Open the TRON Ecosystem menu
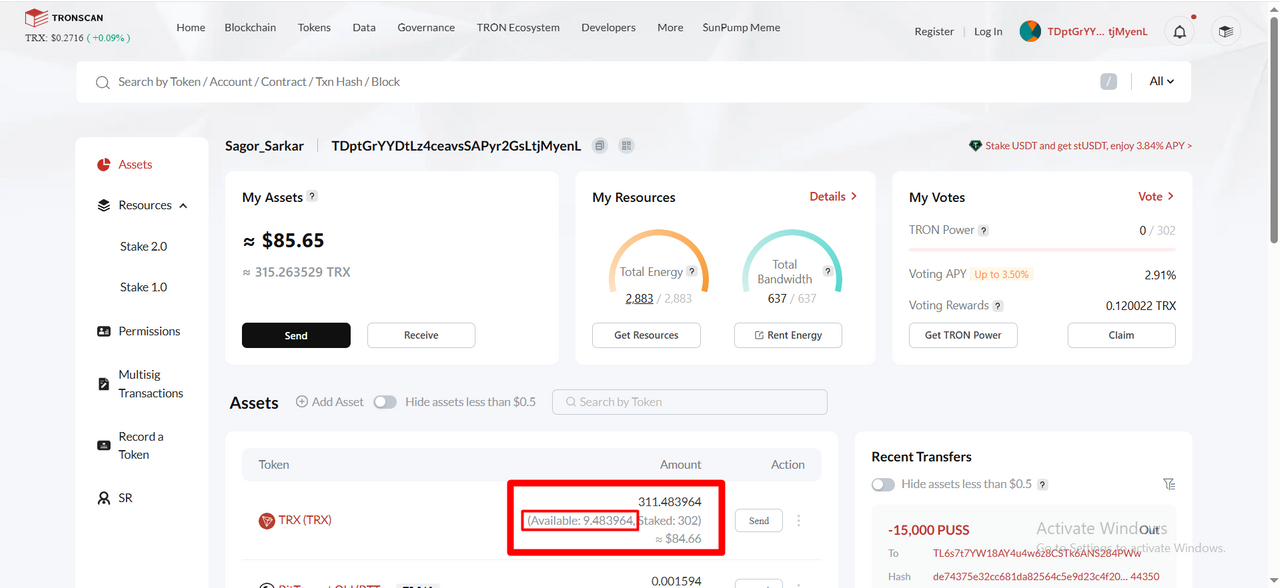 tap(518, 28)
